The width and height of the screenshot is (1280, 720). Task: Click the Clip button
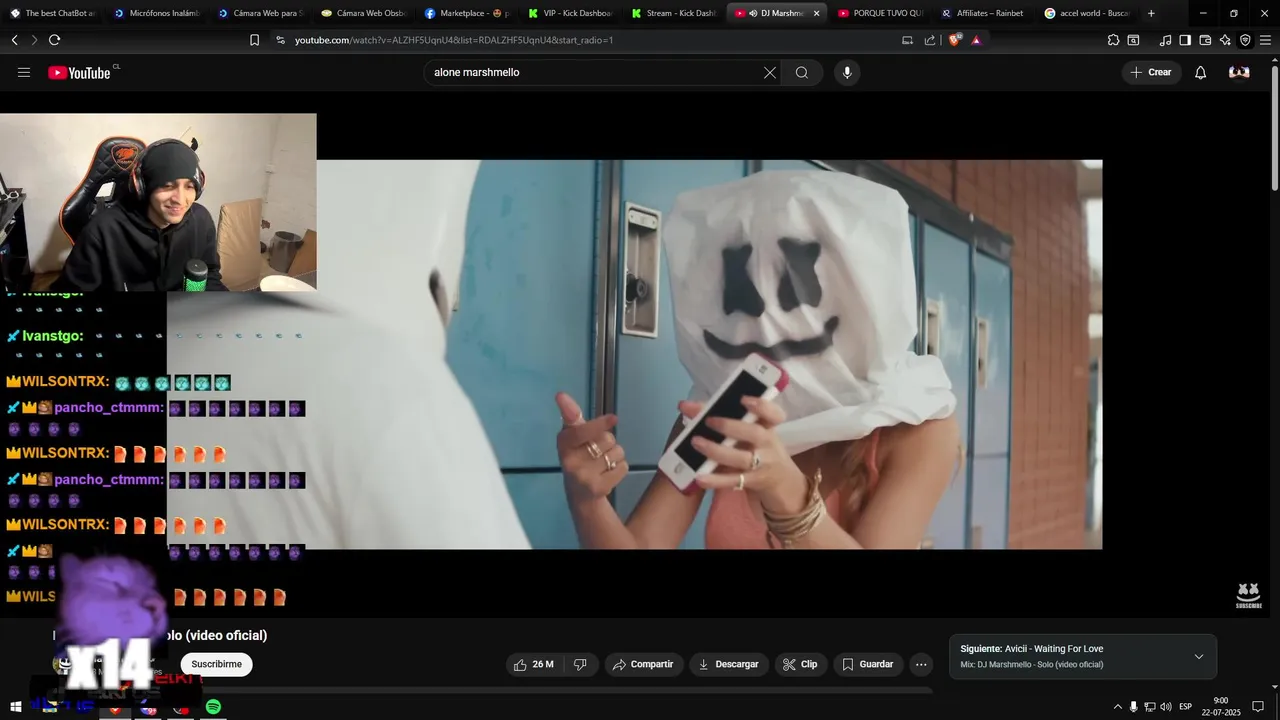[x=800, y=664]
